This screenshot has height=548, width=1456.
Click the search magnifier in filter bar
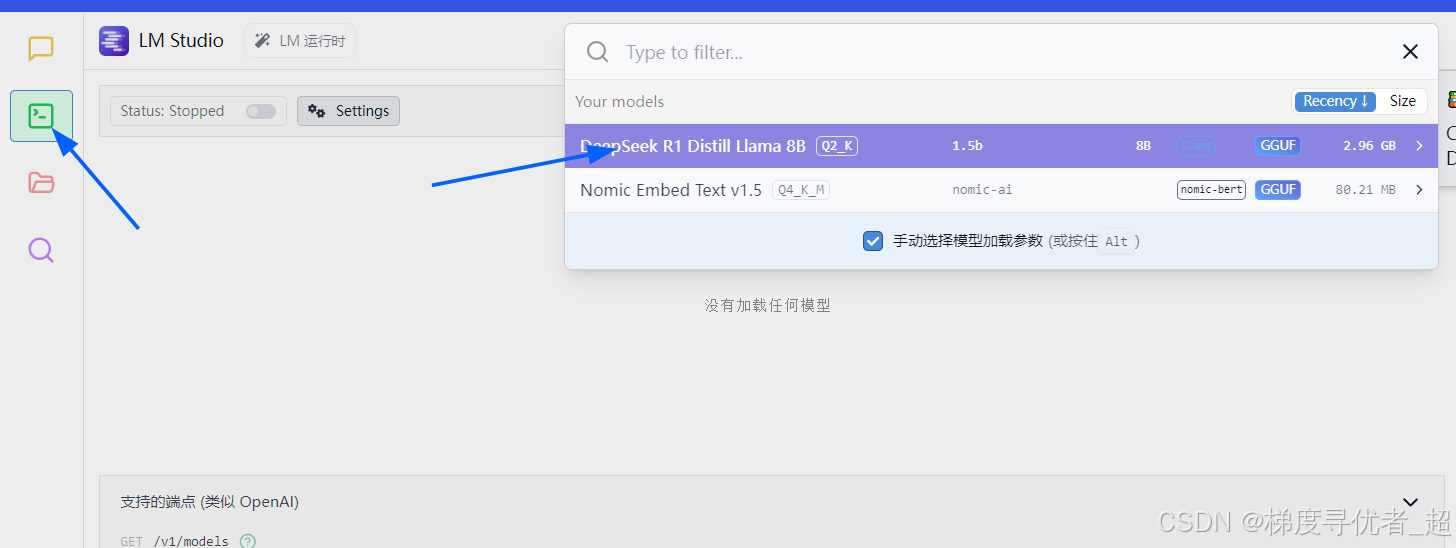coord(597,52)
